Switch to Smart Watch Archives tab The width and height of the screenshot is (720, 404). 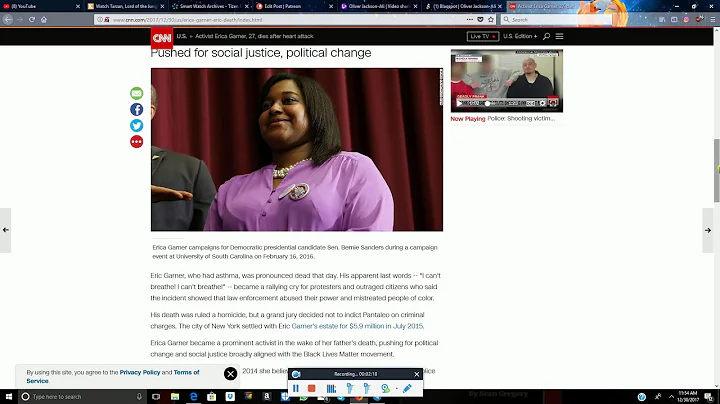(x=207, y=6)
